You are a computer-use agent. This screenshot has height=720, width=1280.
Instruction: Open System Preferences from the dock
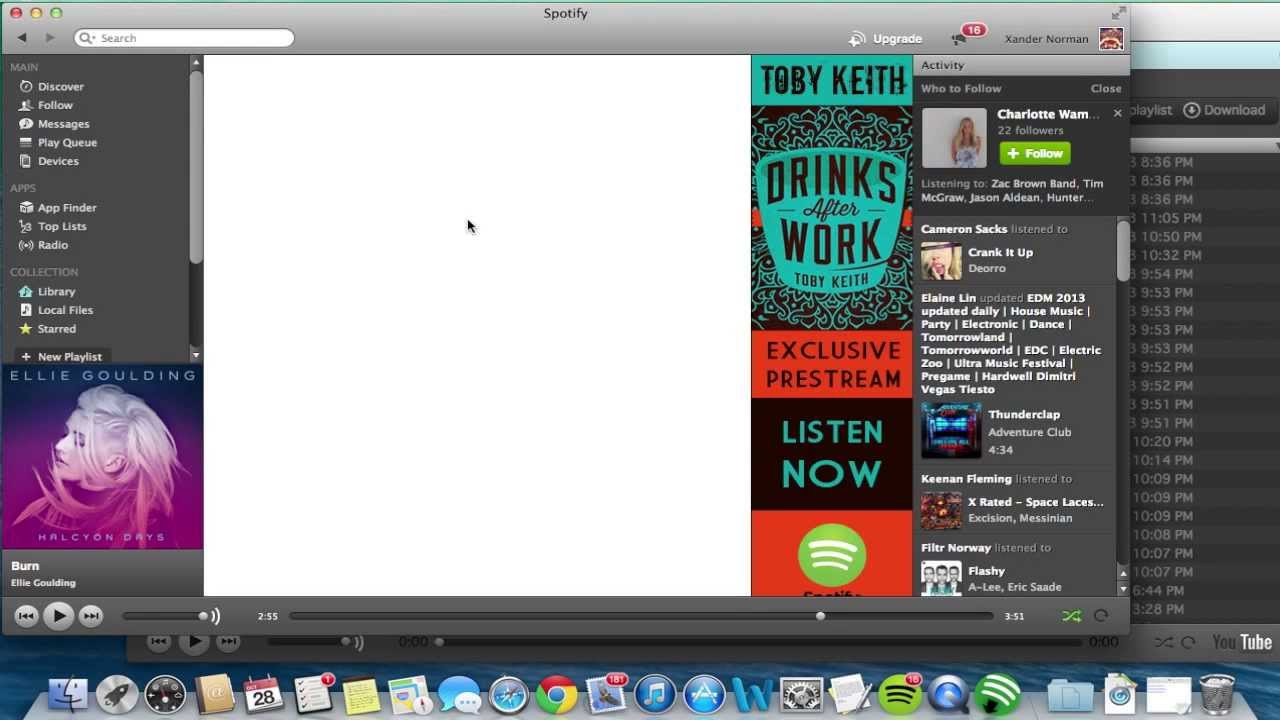[x=801, y=695]
